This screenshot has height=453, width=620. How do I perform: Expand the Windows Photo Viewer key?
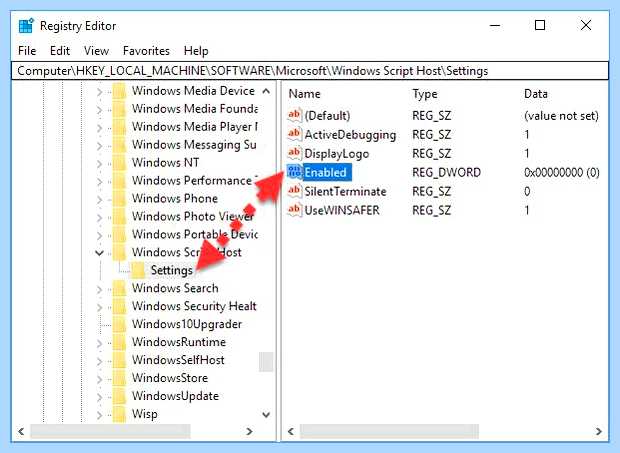coord(100,217)
